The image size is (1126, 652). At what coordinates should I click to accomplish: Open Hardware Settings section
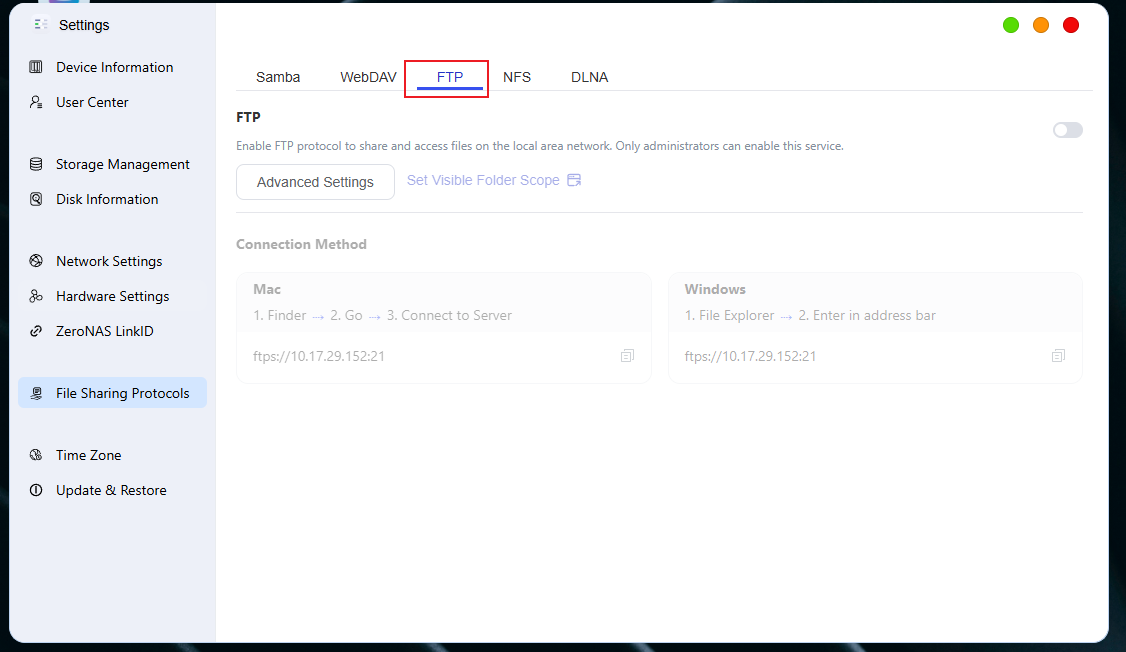click(x=112, y=296)
